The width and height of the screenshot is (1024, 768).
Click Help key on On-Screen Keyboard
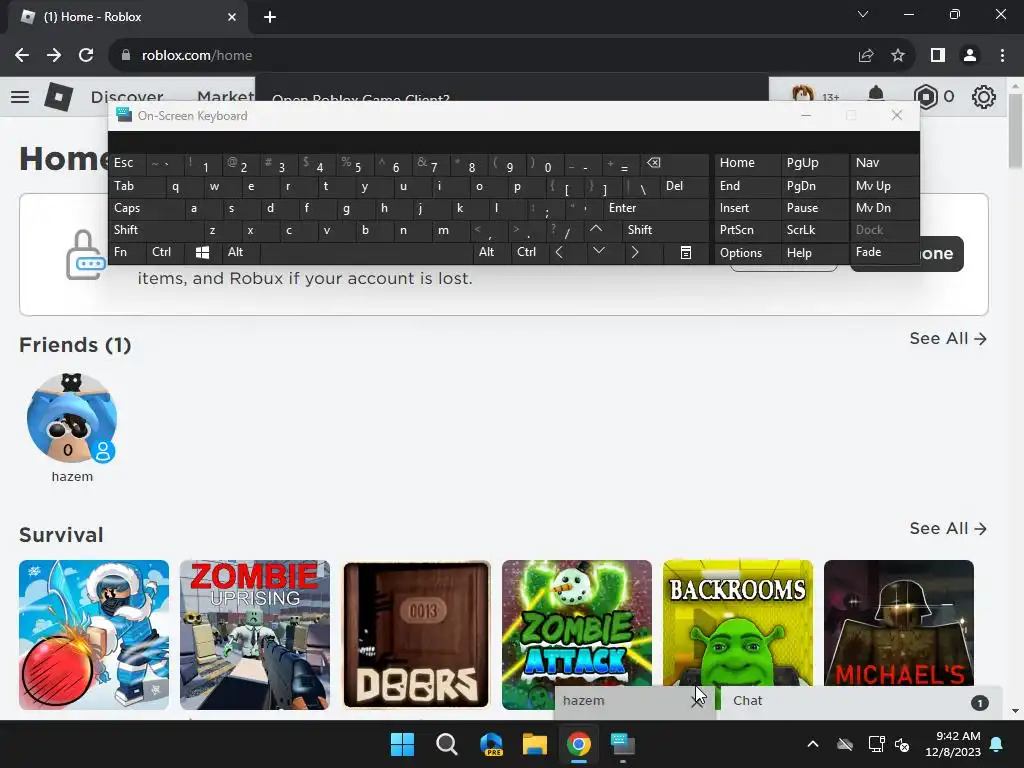pos(814,253)
